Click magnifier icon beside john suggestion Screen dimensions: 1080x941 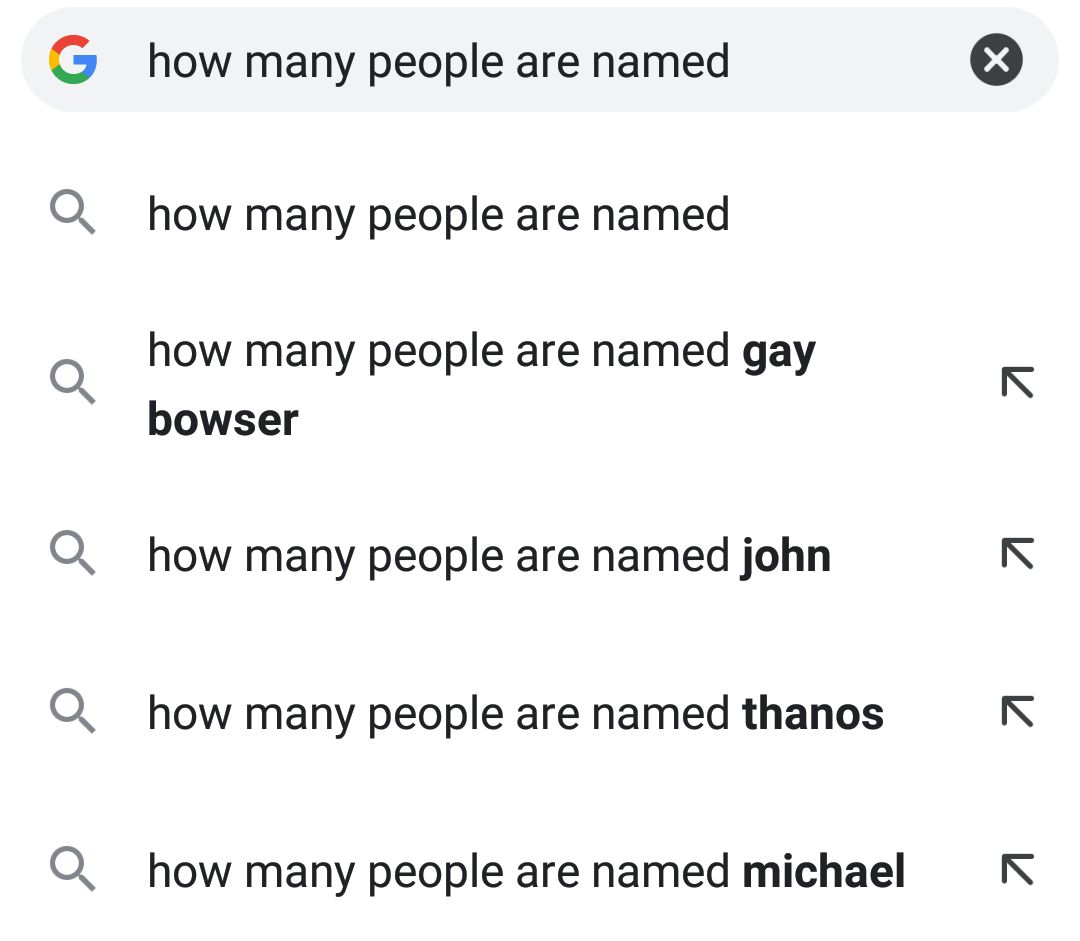coord(73,553)
